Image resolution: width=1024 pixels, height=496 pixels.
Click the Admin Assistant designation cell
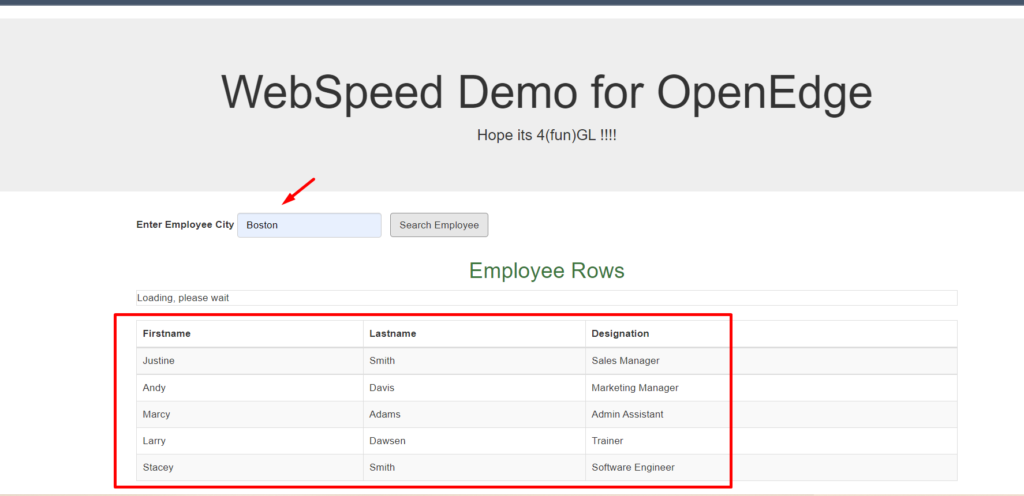(x=627, y=414)
